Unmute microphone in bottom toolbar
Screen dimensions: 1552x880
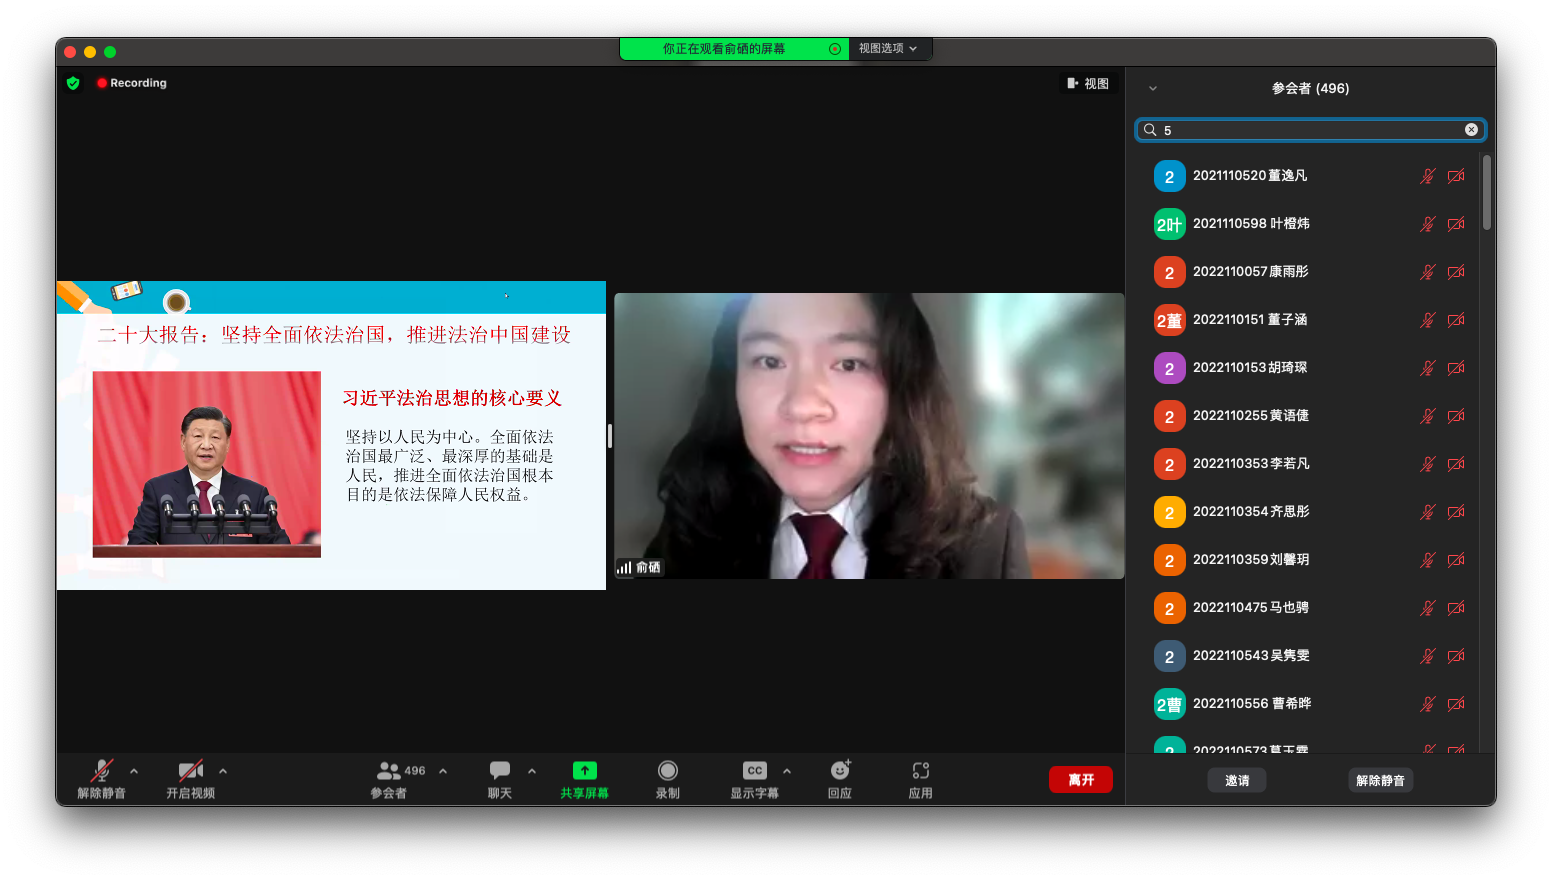[101, 771]
